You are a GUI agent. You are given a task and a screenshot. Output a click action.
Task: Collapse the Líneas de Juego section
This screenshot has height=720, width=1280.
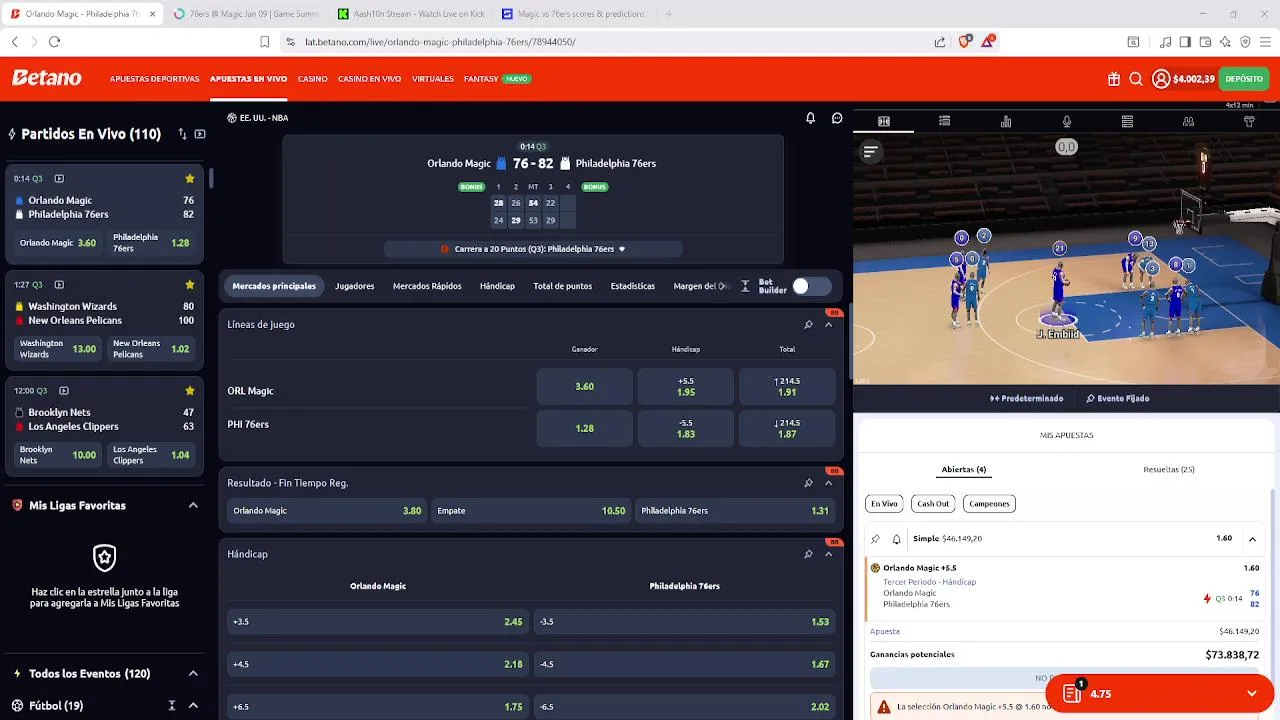coord(828,325)
